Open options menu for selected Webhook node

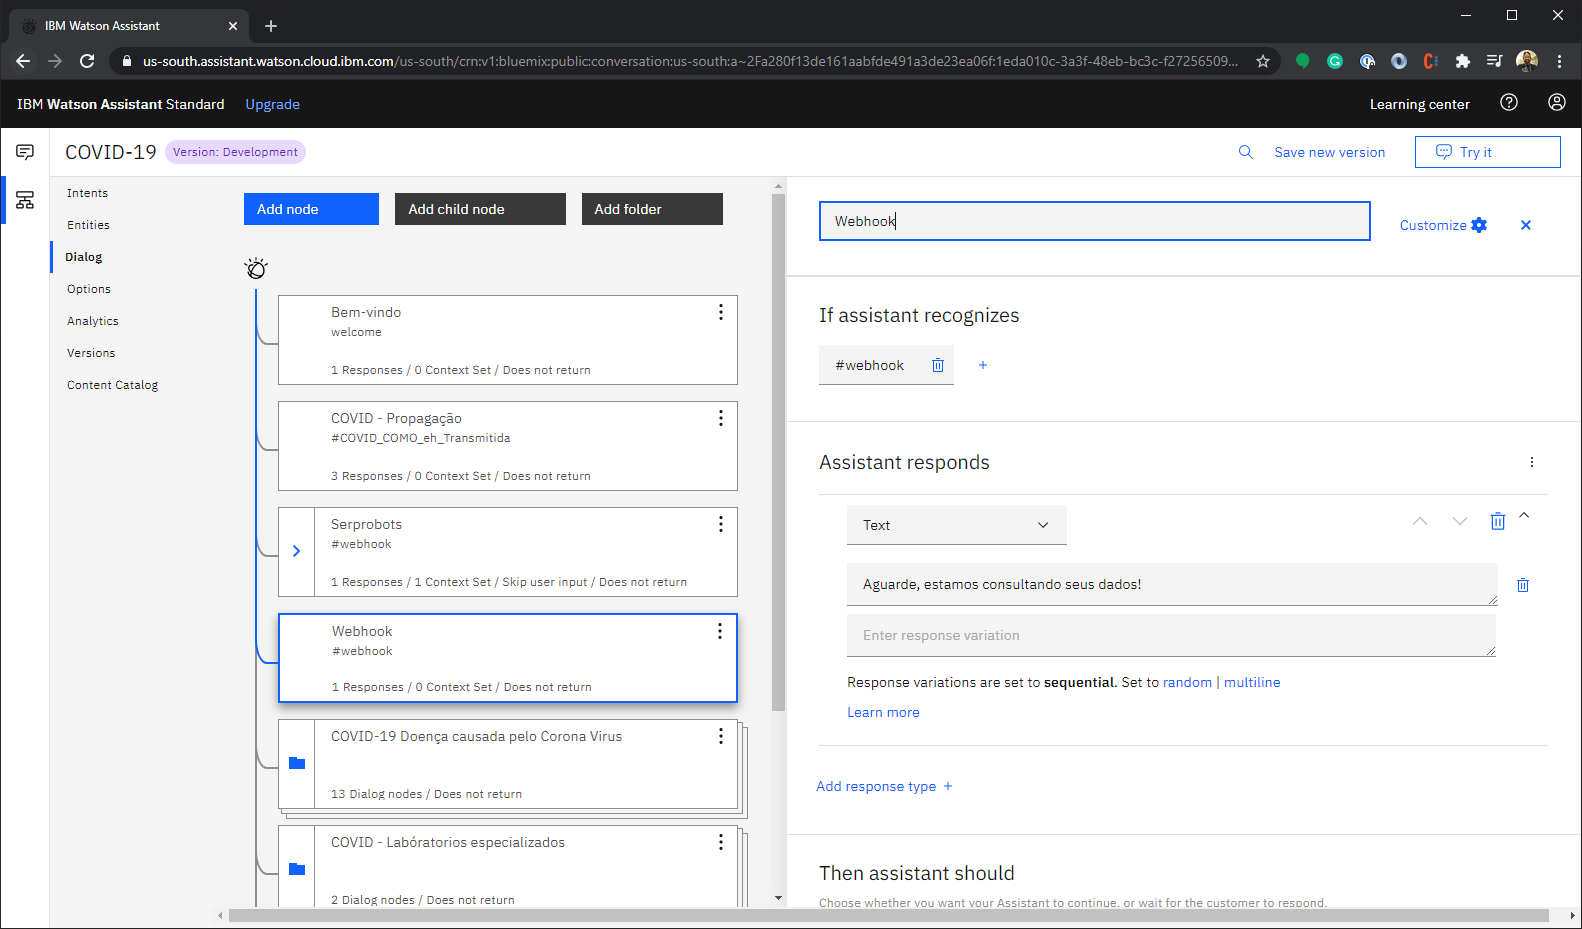coord(719,631)
